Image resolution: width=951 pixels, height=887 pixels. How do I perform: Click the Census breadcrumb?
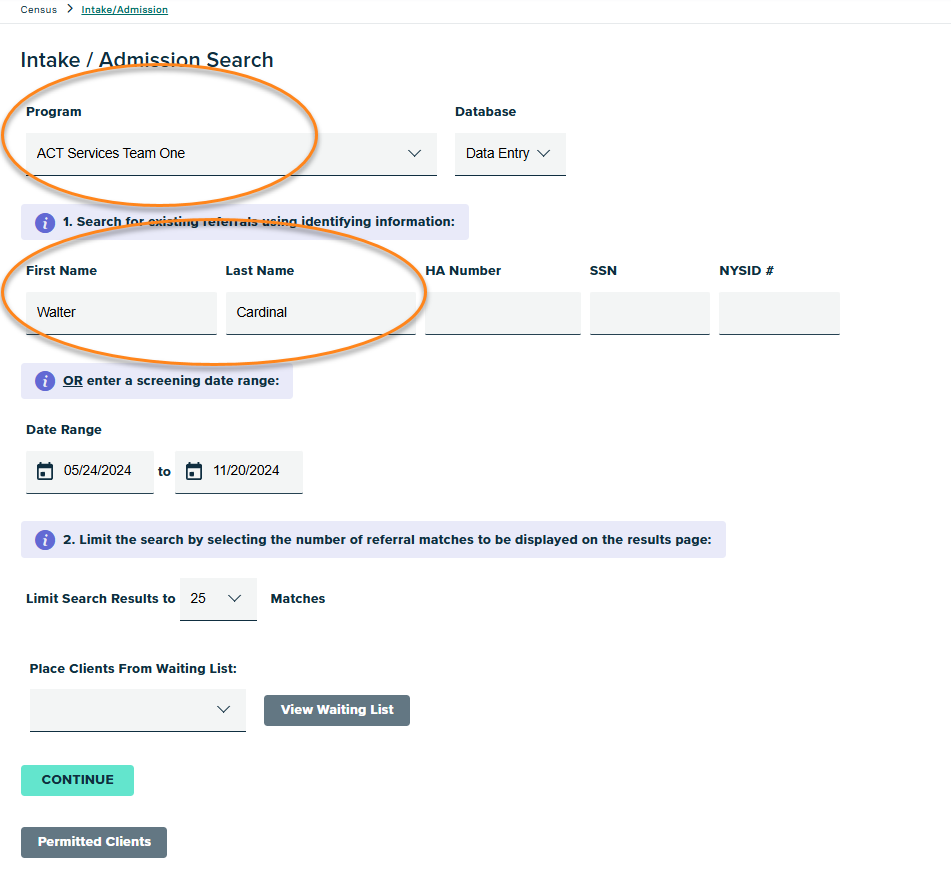pos(39,10)
